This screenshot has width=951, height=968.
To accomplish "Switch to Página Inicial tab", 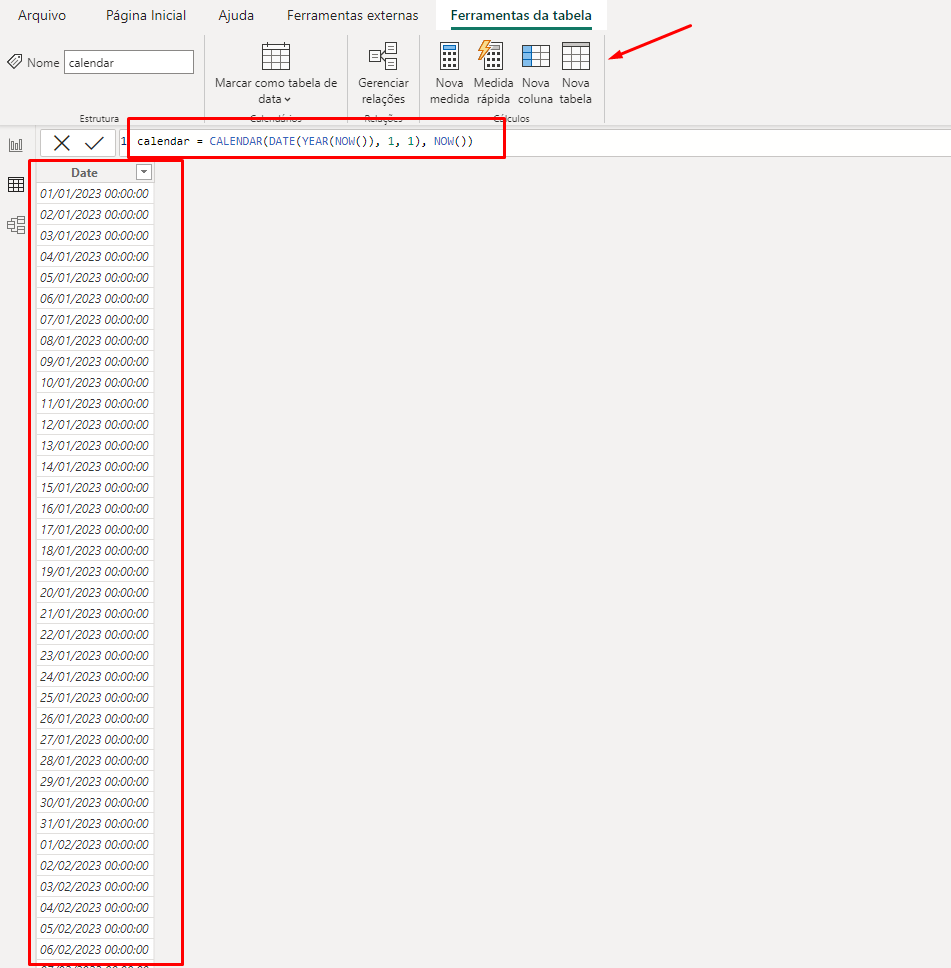I will point(146,16).
